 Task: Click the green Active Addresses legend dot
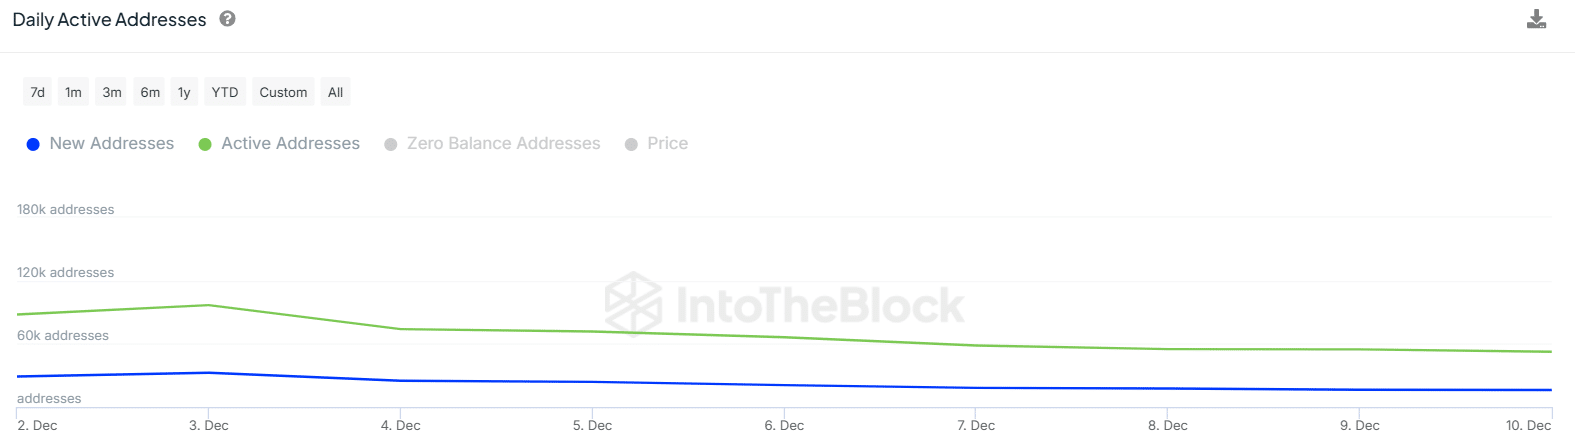[x=205, y=145]
